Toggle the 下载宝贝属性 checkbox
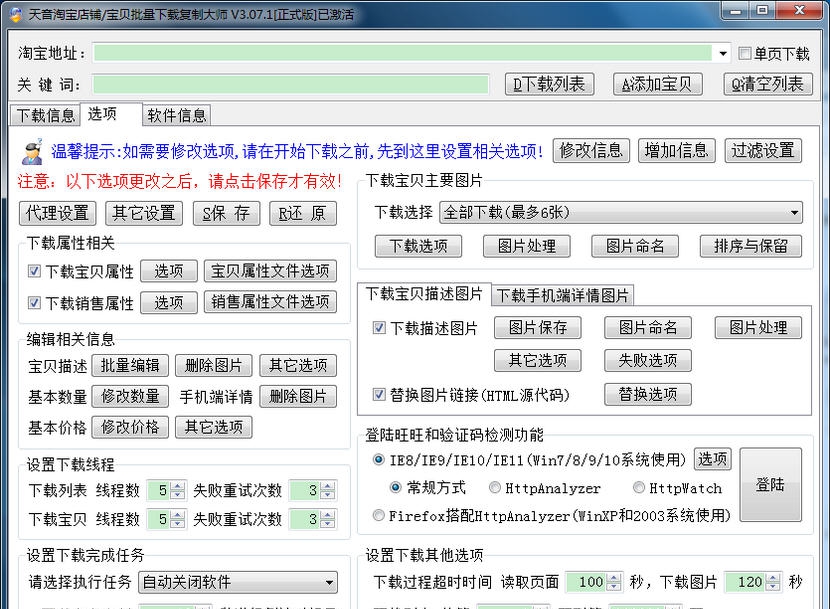Image resolution: width=830 pixels, height=609 pixels. pyautogui.click(x=34, y=271)
